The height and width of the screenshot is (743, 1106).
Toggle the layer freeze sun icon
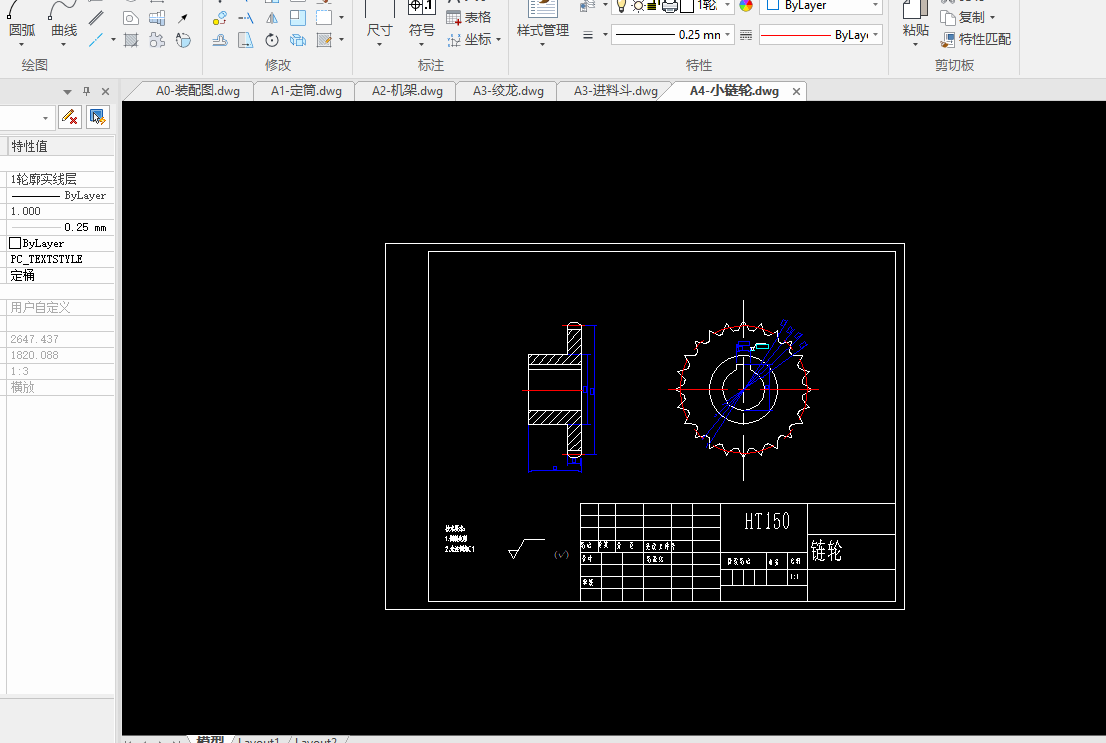[x=637, y=6]
